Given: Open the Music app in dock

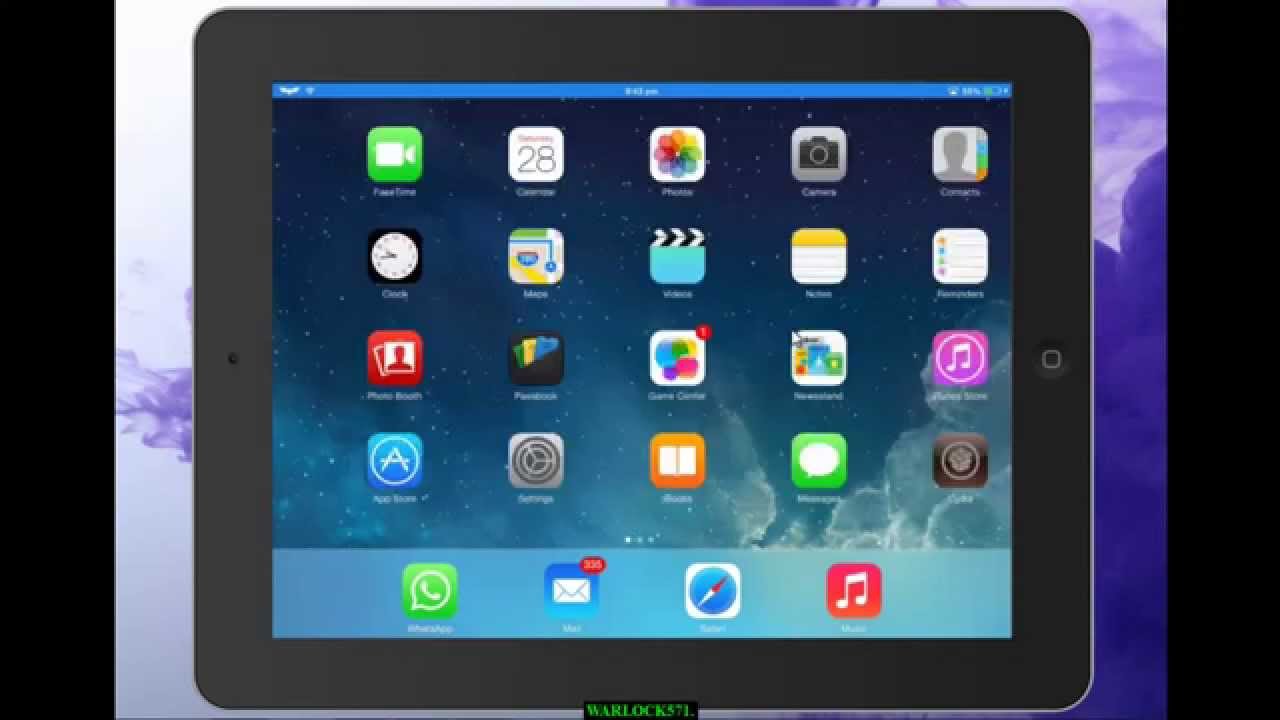Looking at the screenshot, I should coord(854,591).
